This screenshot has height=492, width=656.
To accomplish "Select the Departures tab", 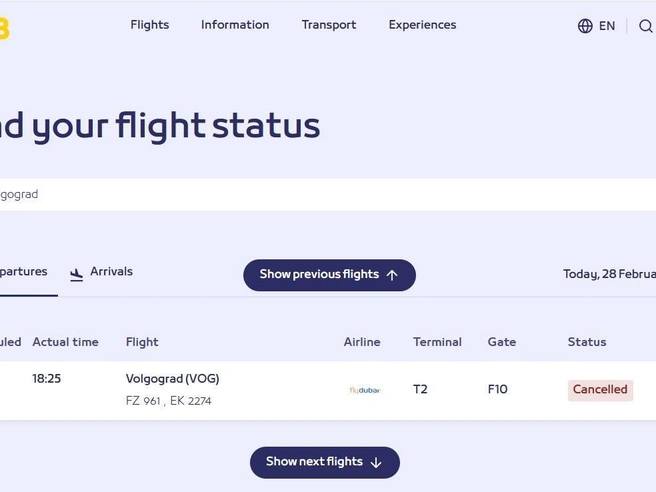I will [x=24, y=272].
